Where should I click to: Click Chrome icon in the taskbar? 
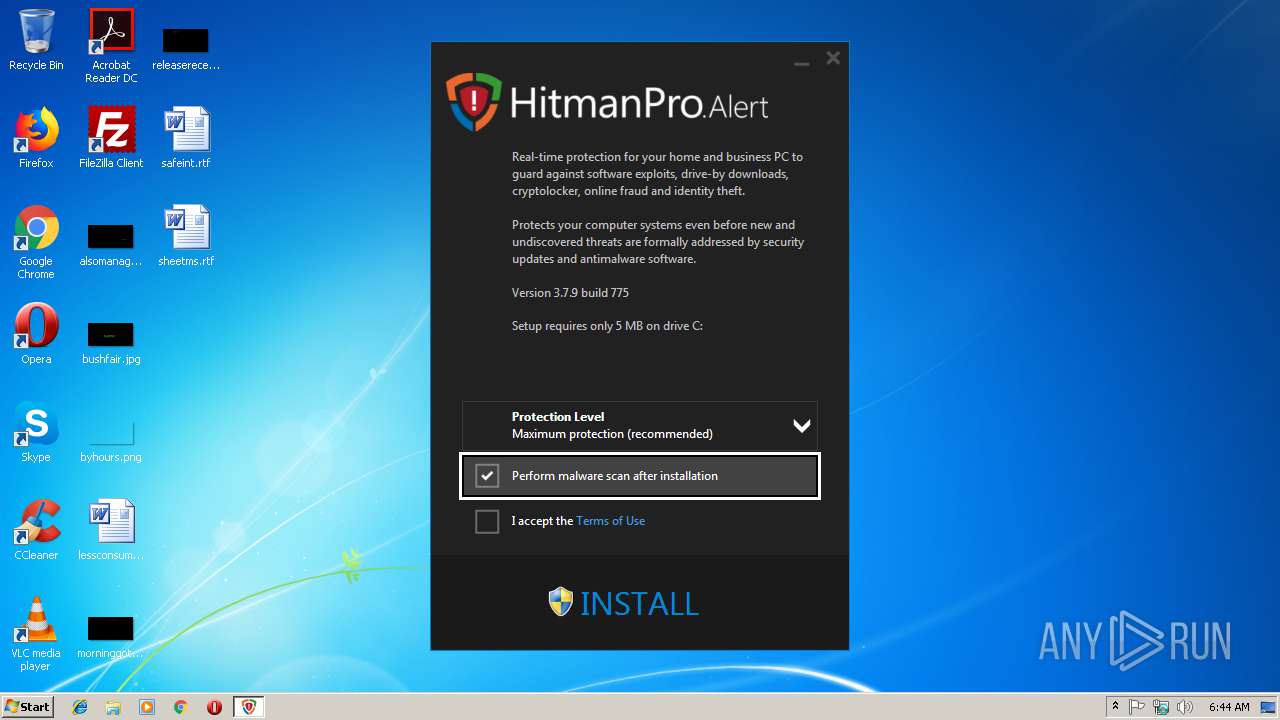pyautogui.click(x=181, y=707)
